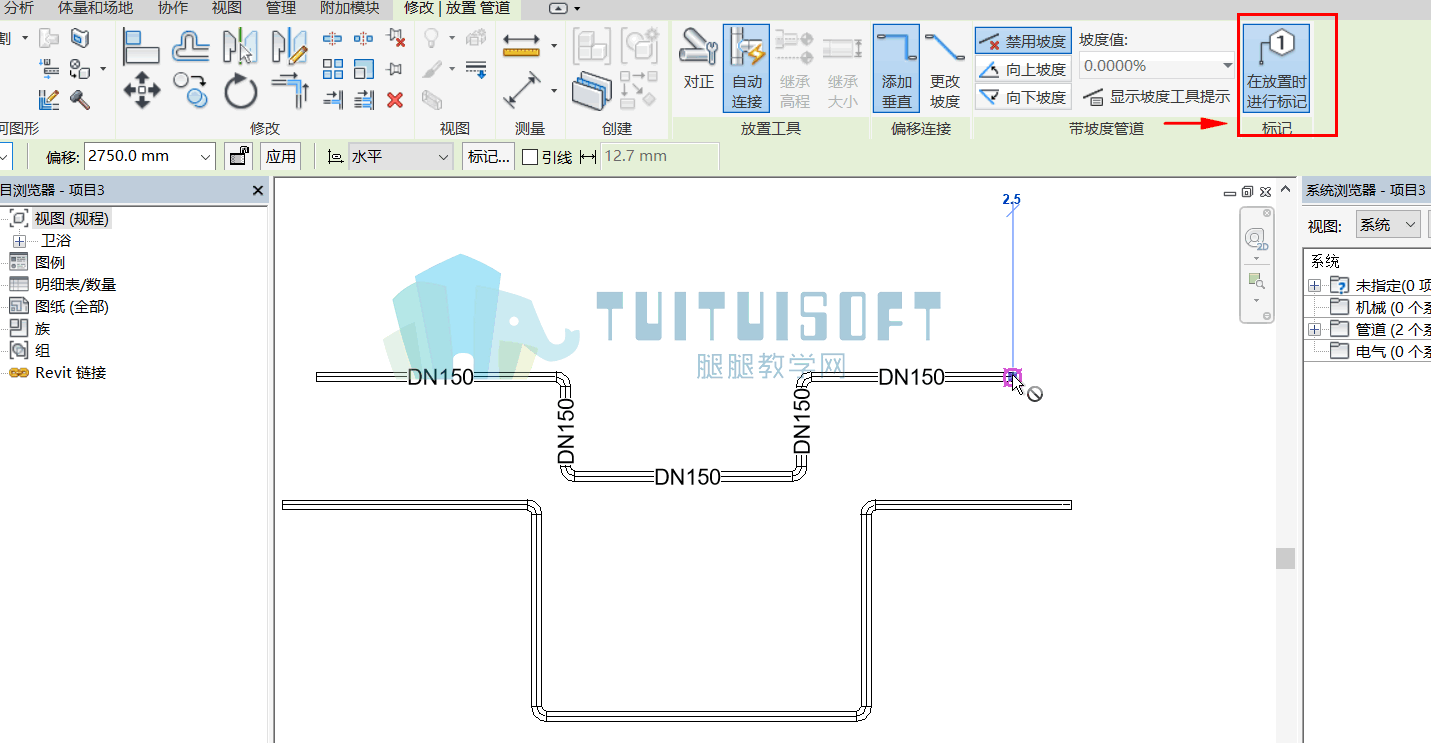Select the Align tool in Modify panel
The image size is (1431, 743).
click(141, 46)
